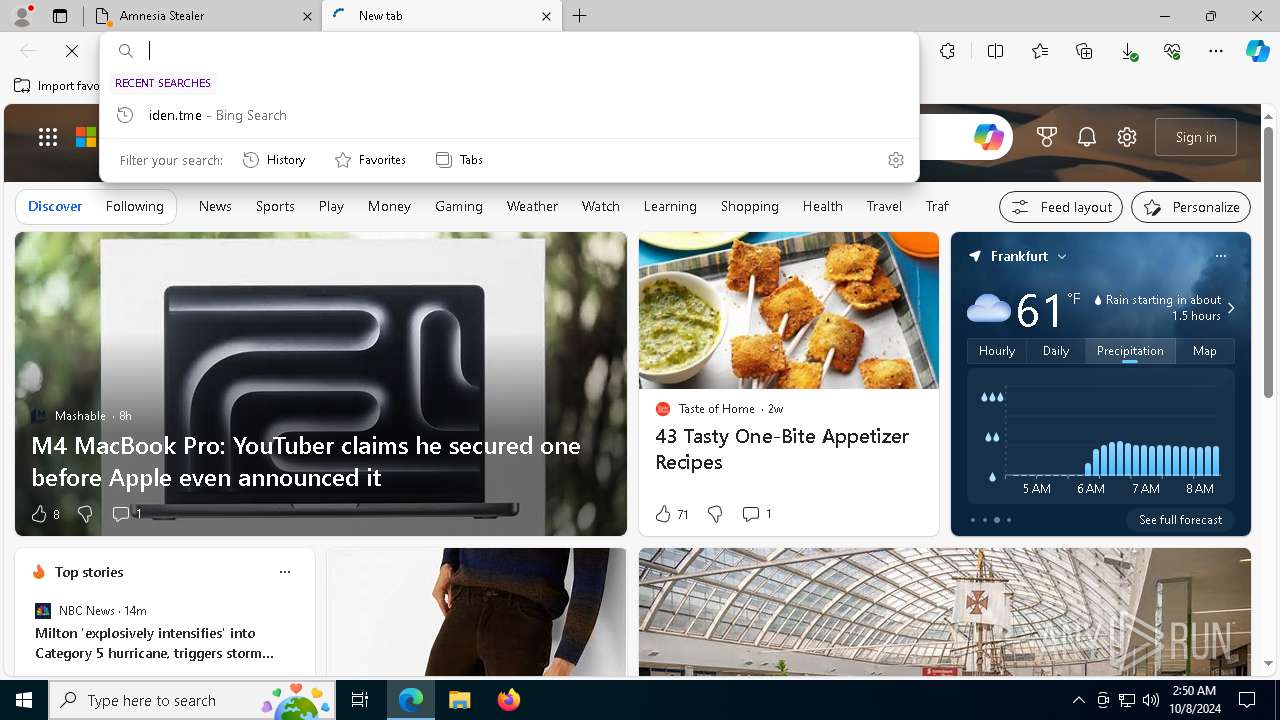The height and width of the screenshot is (720, 1280).
Task: Open the page settings gear
Action: pos(1127,137)
